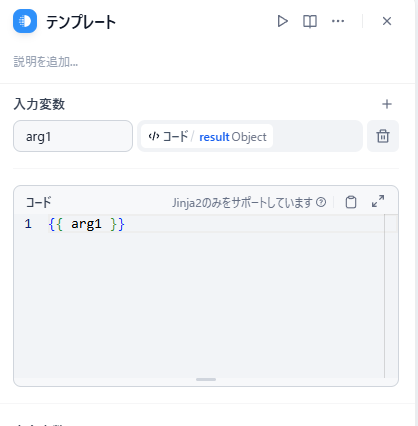Add a new input variable with plus
This screenshot has height=426, width=418.
(387, 104)
